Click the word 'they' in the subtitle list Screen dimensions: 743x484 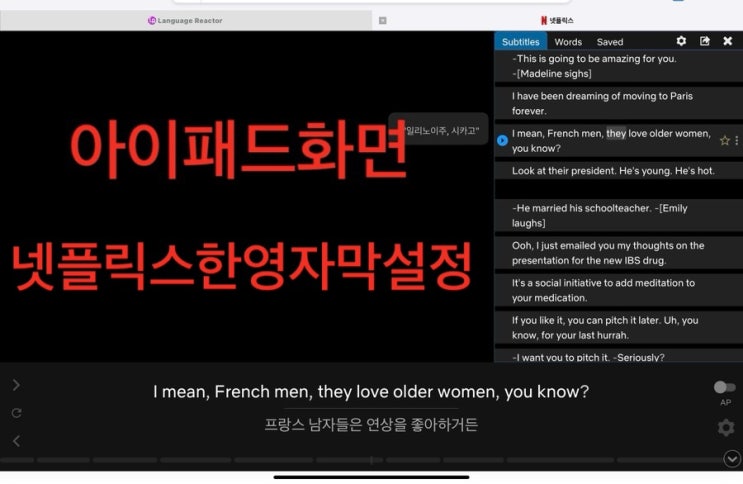[616, 134]
